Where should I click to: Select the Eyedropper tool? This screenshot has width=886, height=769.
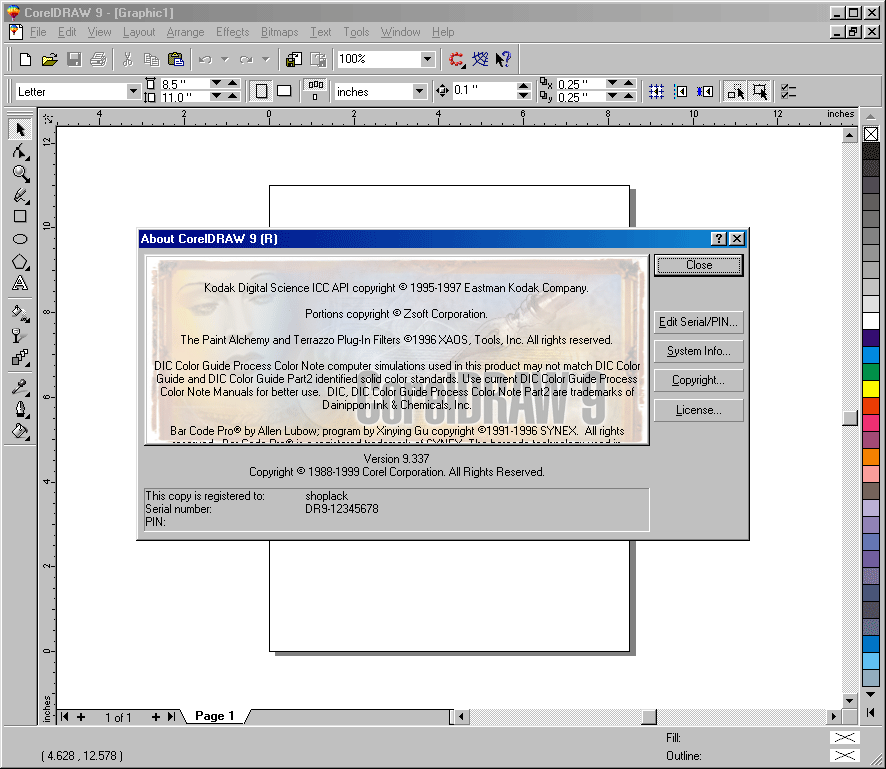pos(20,387)
